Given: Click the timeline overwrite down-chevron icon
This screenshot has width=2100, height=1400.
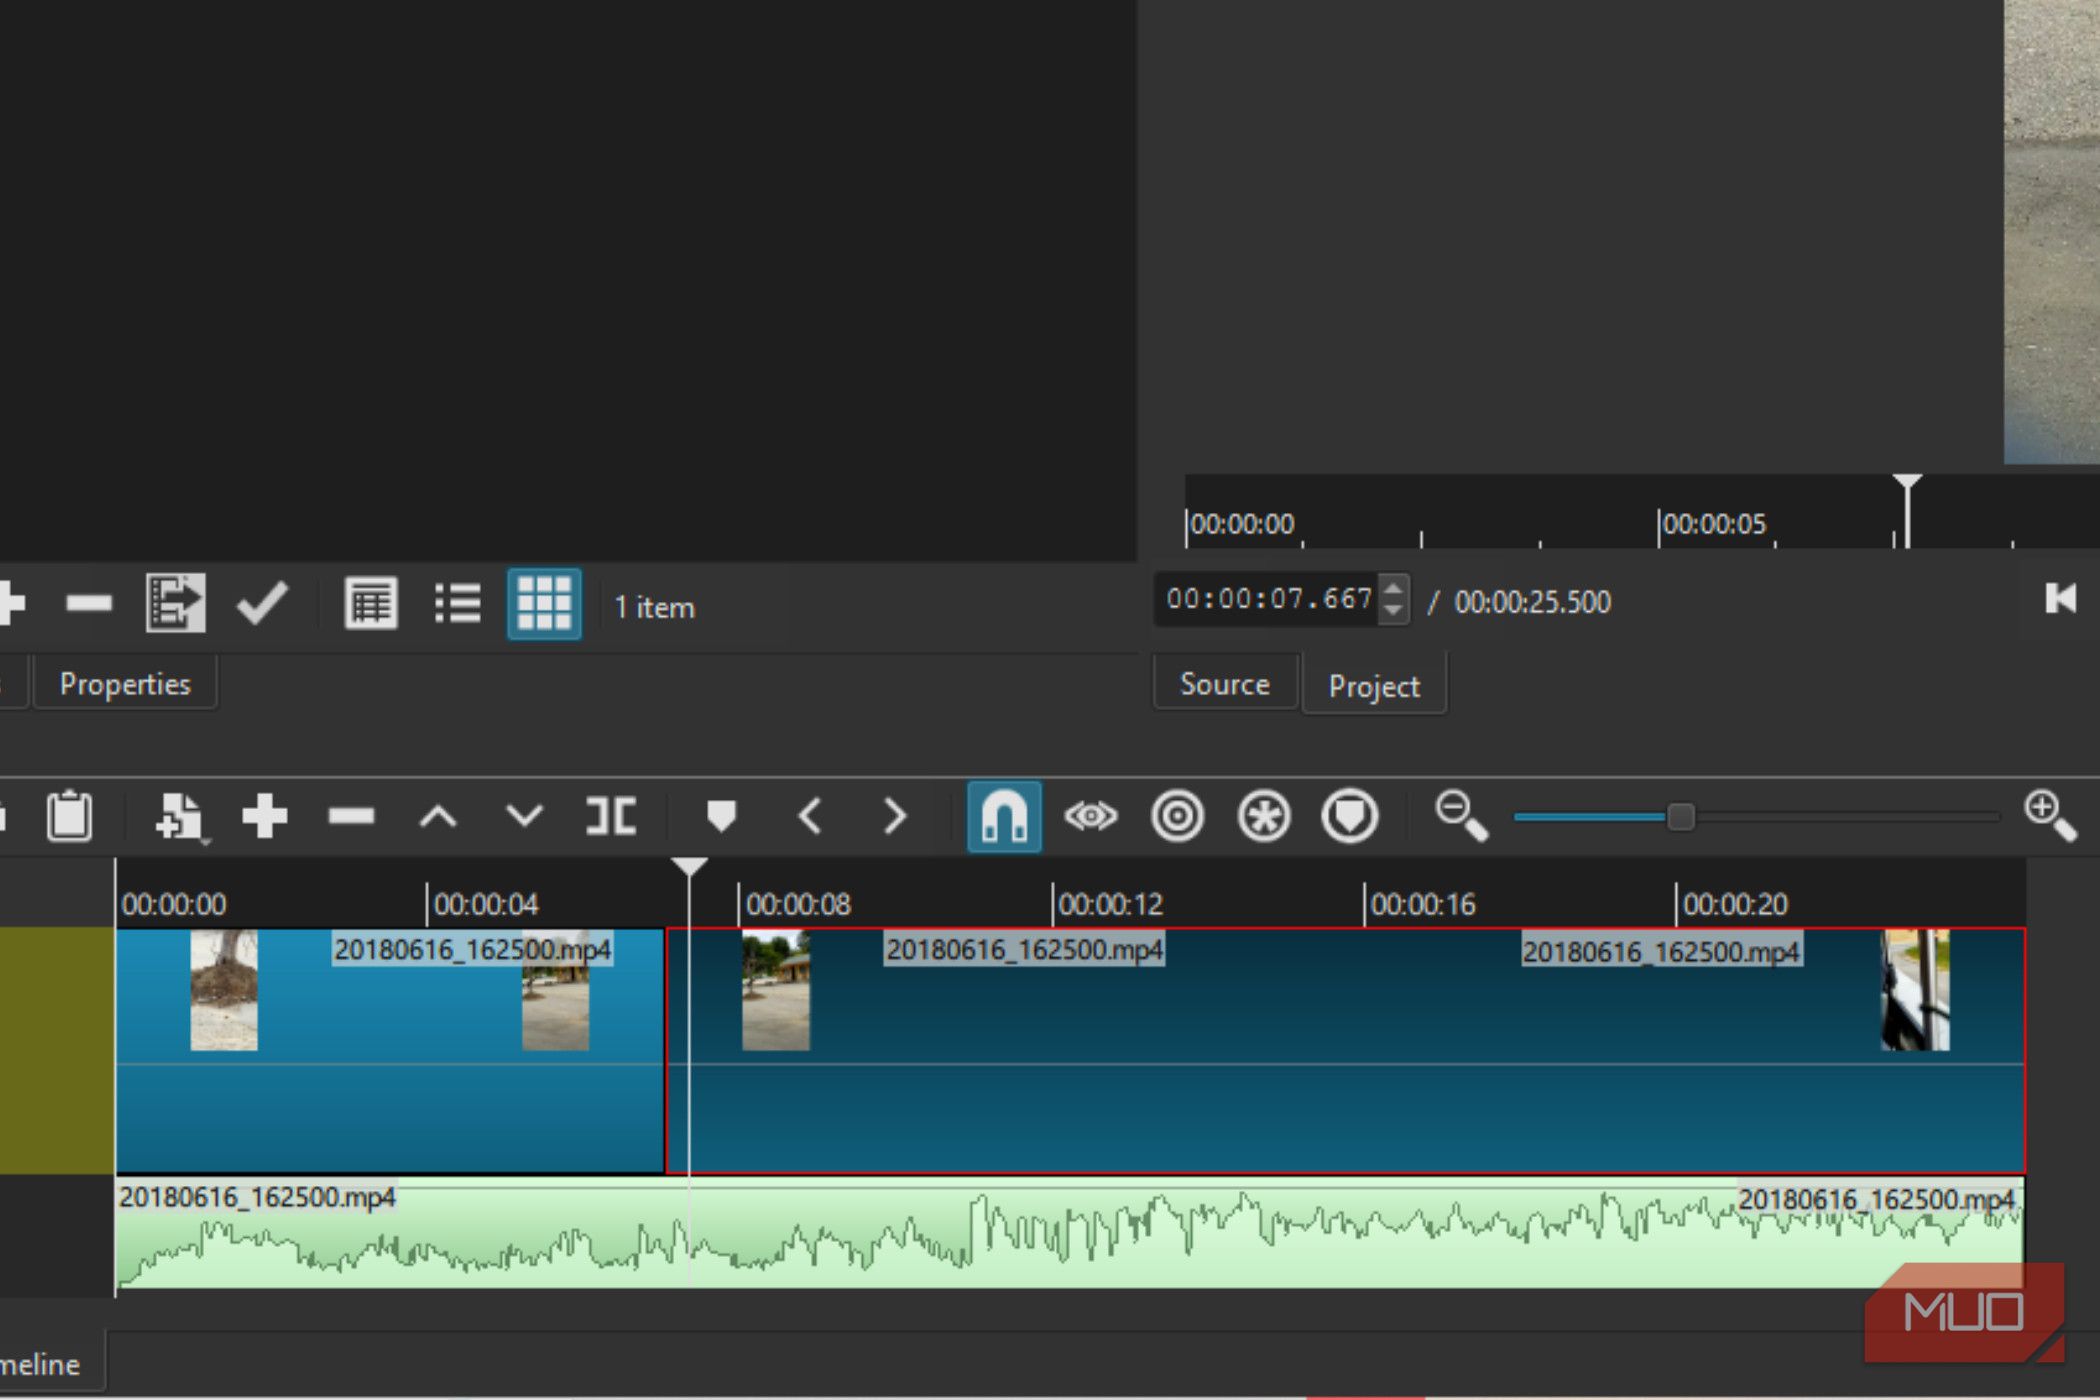Looking at the screenshot, I should click(x=524, y=816).
